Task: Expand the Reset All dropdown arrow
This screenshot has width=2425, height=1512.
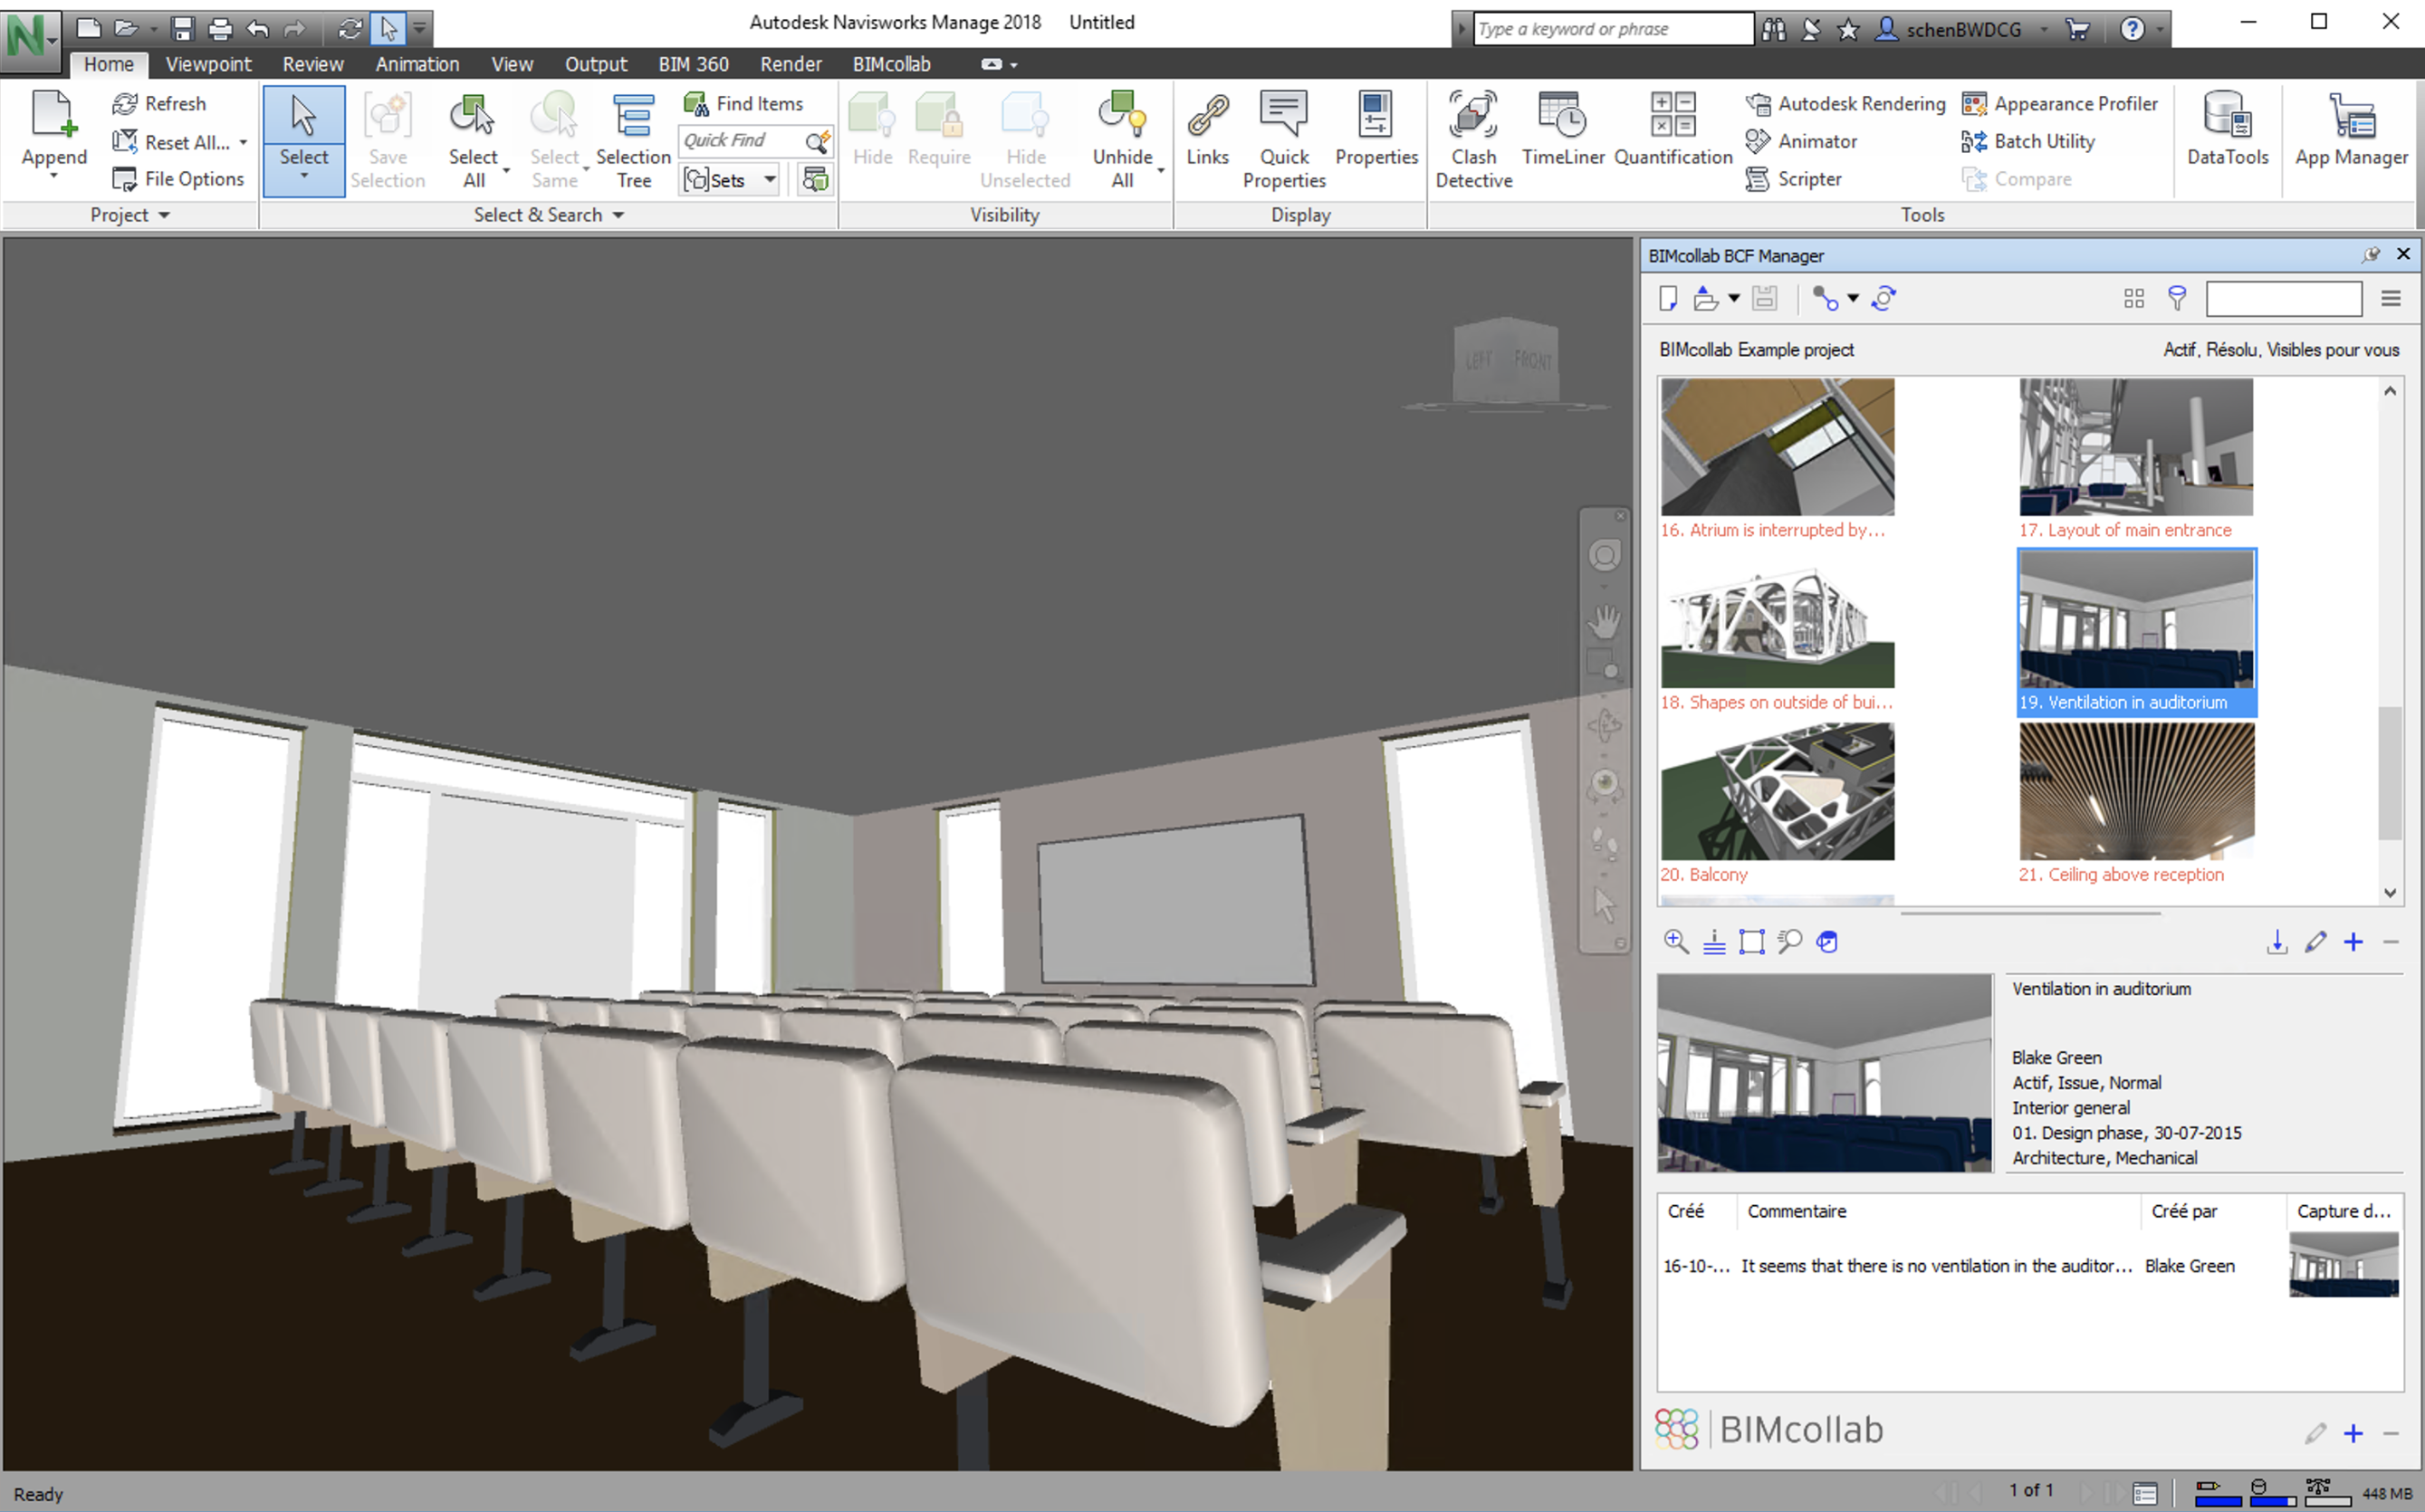Action: [x=243, y=142]
